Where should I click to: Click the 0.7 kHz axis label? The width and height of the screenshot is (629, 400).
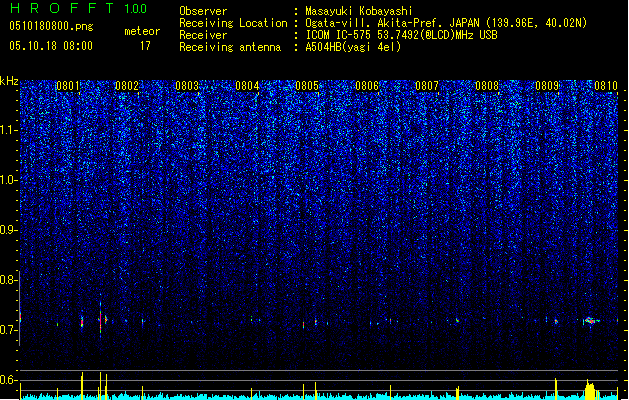point(9,330)
